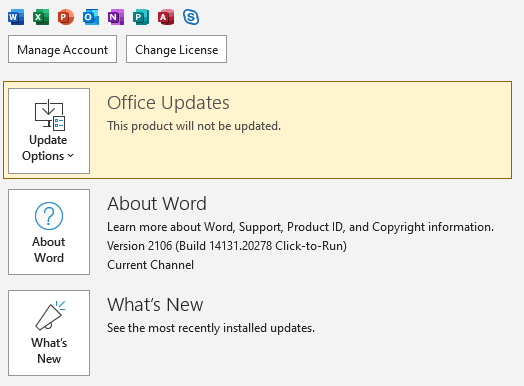The width and height of the screenshot is (524, 386).
Task: Click the update download monitor icon
Action: pos(50,115)
